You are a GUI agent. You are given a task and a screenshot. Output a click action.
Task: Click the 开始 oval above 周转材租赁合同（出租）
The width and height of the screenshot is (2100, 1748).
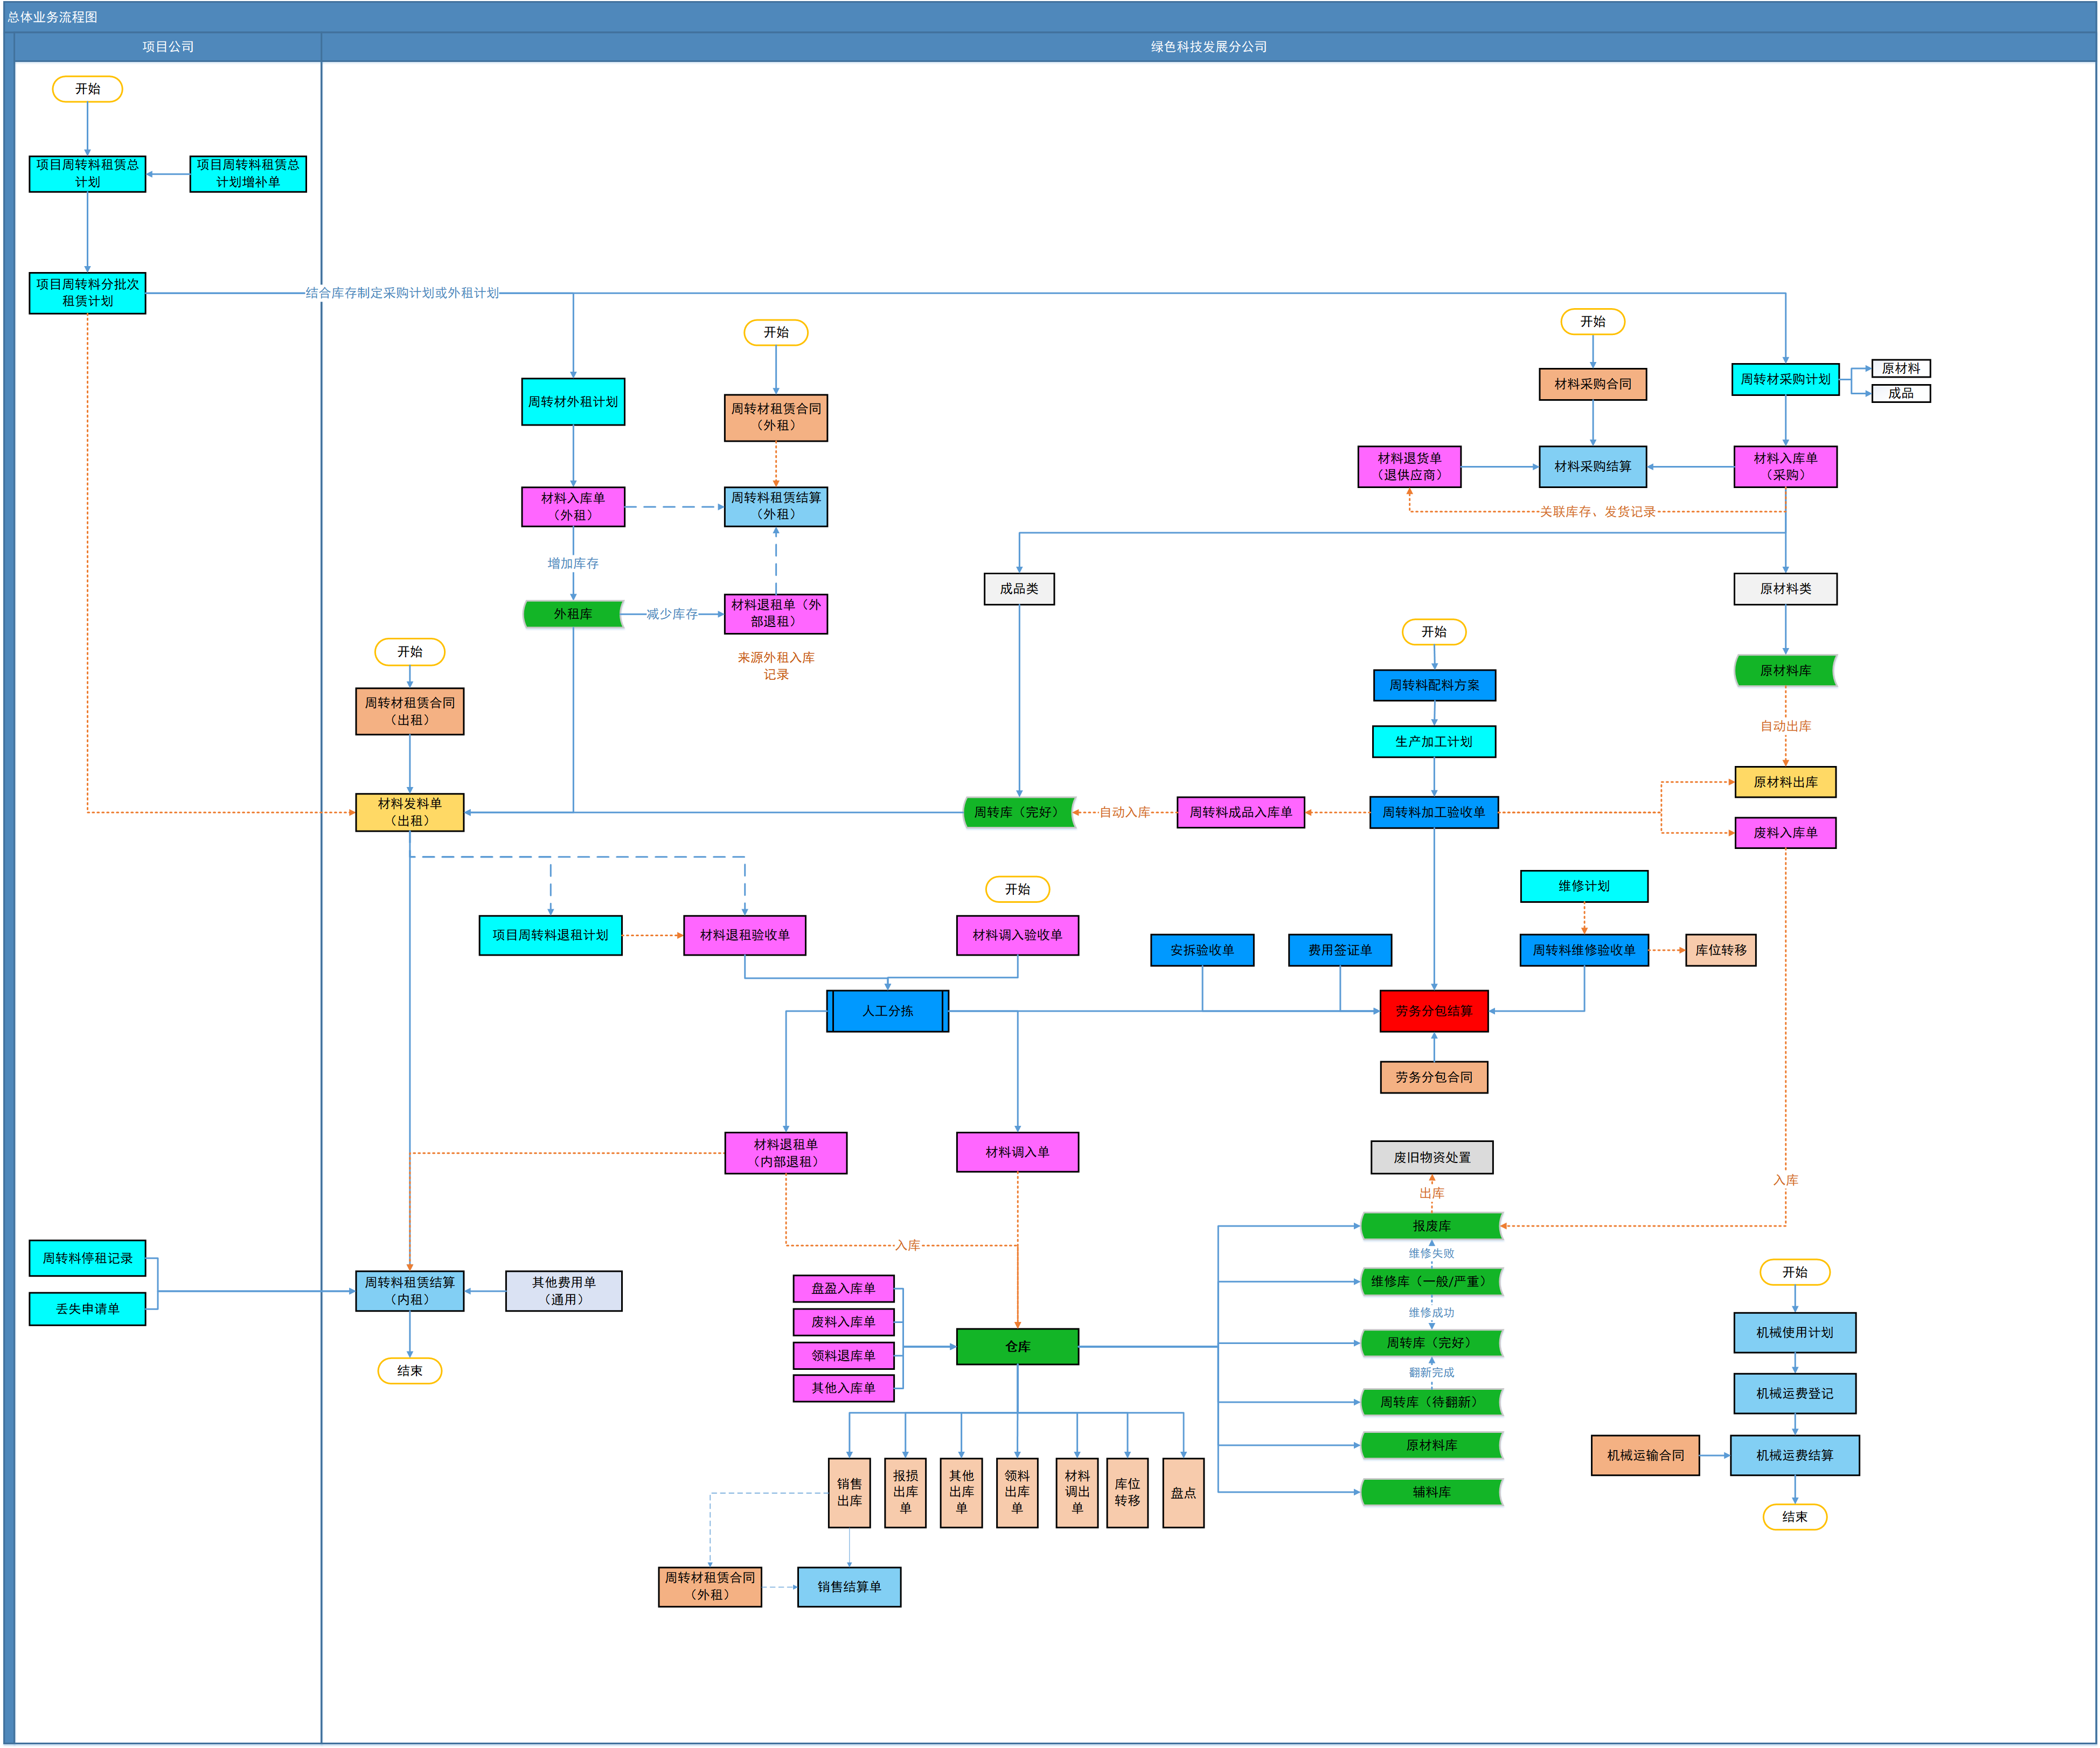pos(409,651)
